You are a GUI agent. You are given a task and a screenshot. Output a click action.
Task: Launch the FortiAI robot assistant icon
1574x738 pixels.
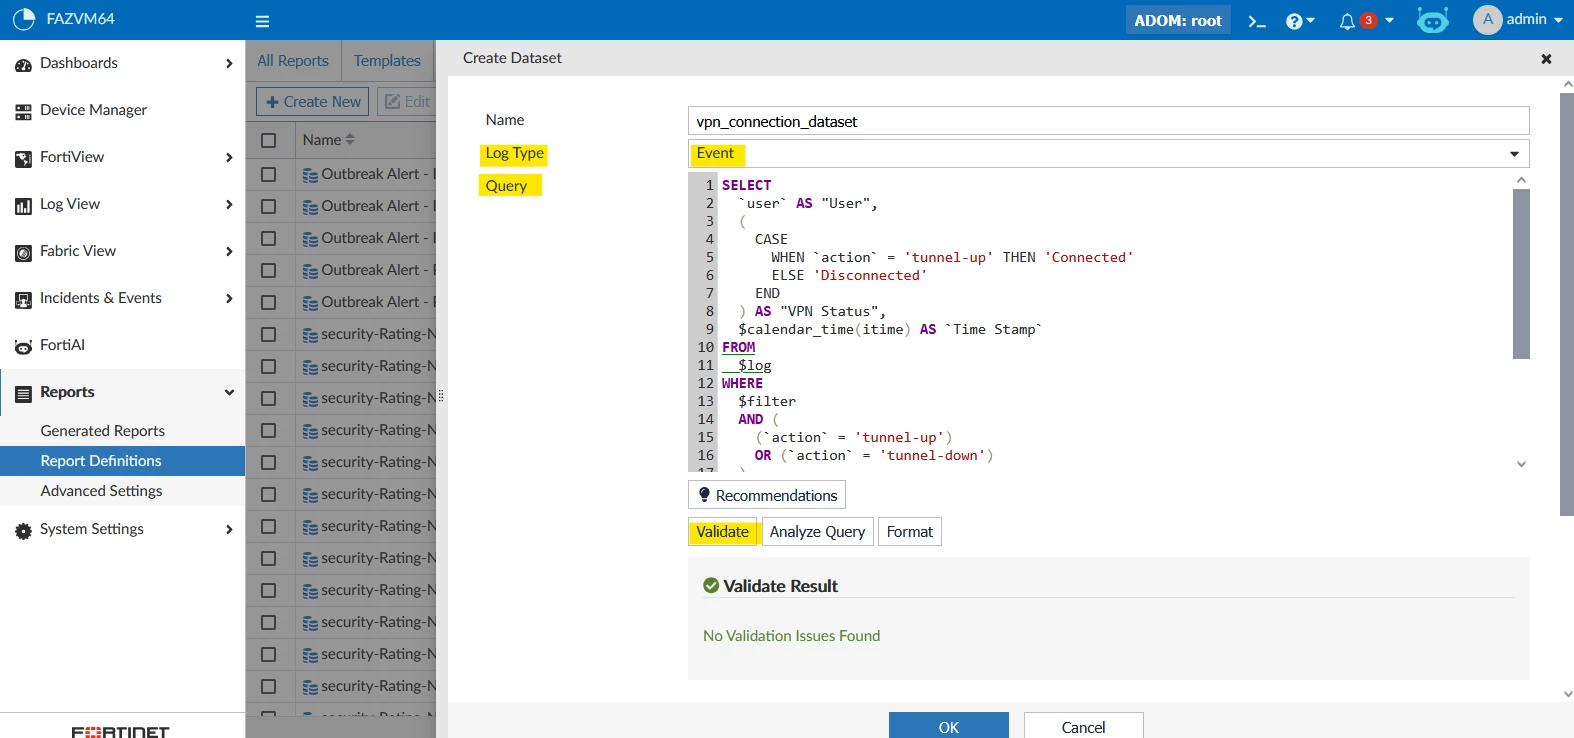coord(1433,20)
